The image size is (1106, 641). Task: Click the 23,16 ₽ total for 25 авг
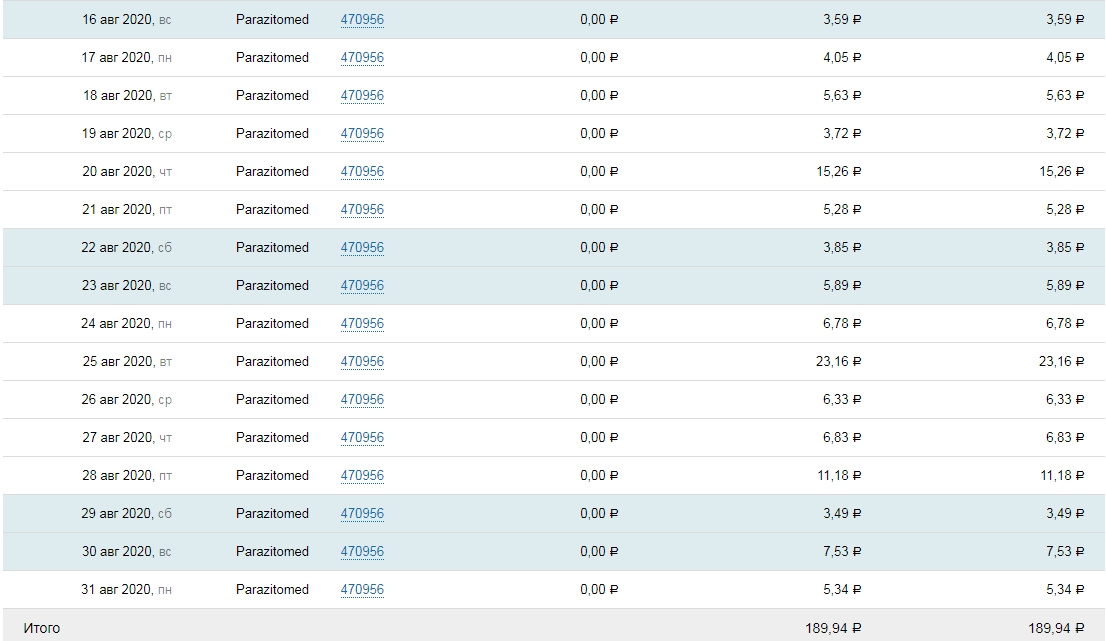(x=1061, y=362)
